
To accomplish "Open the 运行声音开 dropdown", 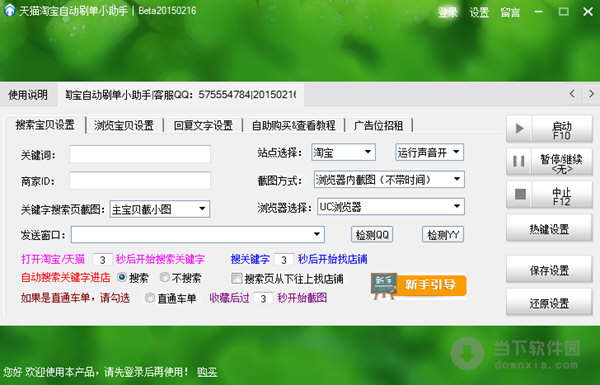I will pyautogui.click(x=429, y=152).
